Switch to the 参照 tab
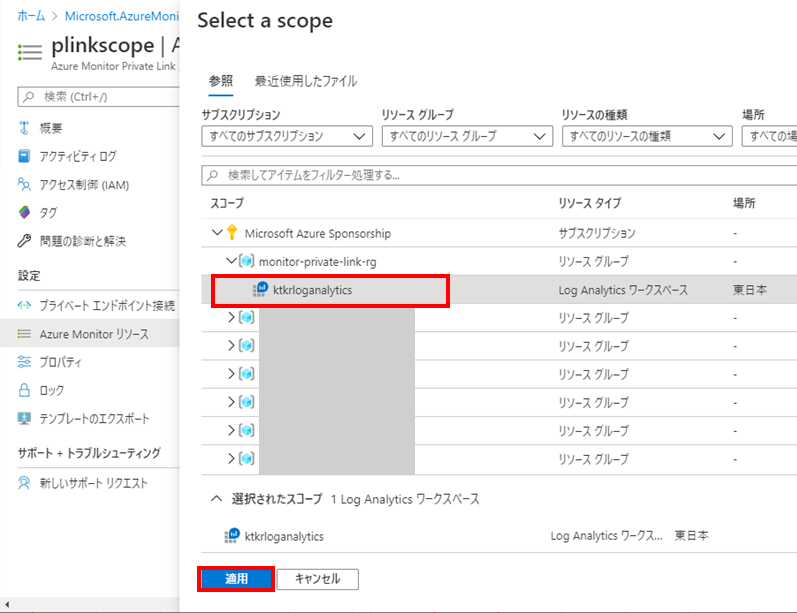 point(221,81)
